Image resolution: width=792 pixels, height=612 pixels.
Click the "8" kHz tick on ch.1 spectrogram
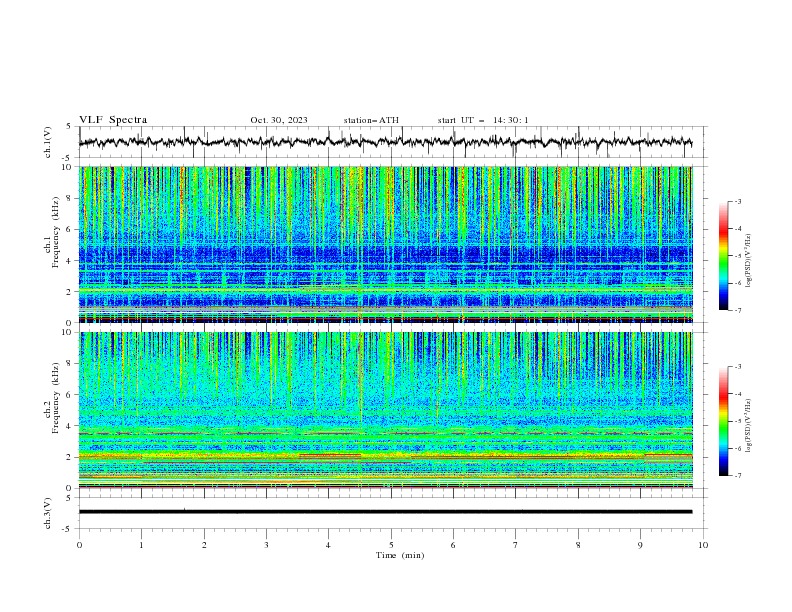(70, 198)
